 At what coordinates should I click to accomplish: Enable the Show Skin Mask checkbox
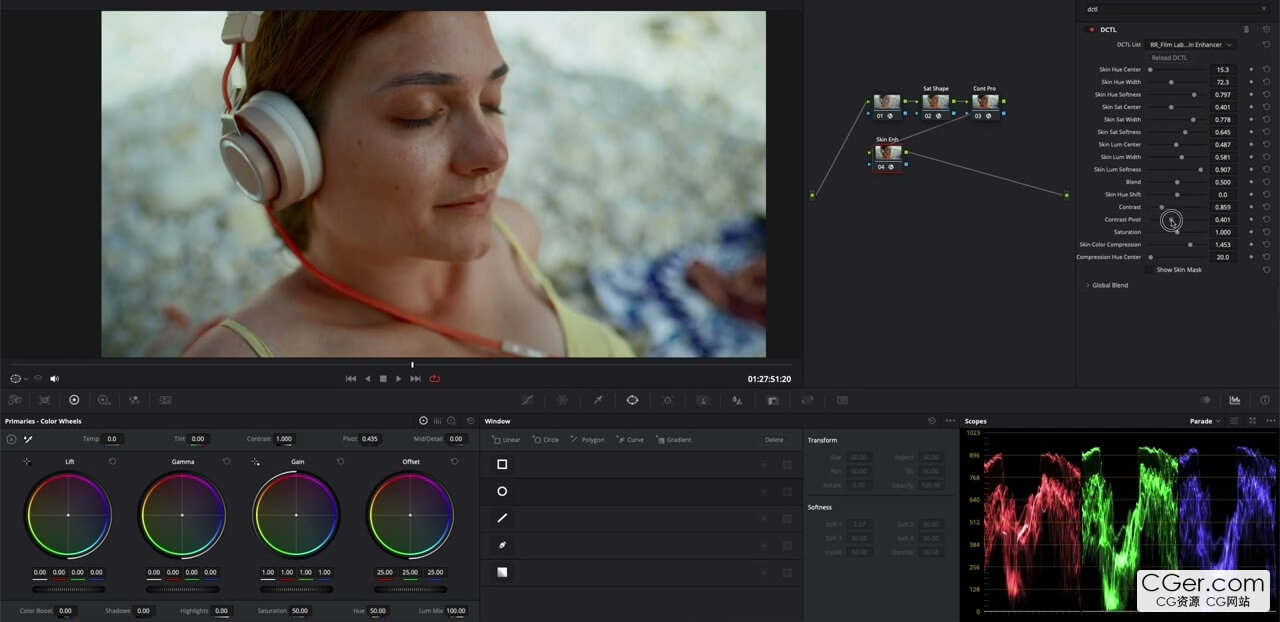(1148, 270)
